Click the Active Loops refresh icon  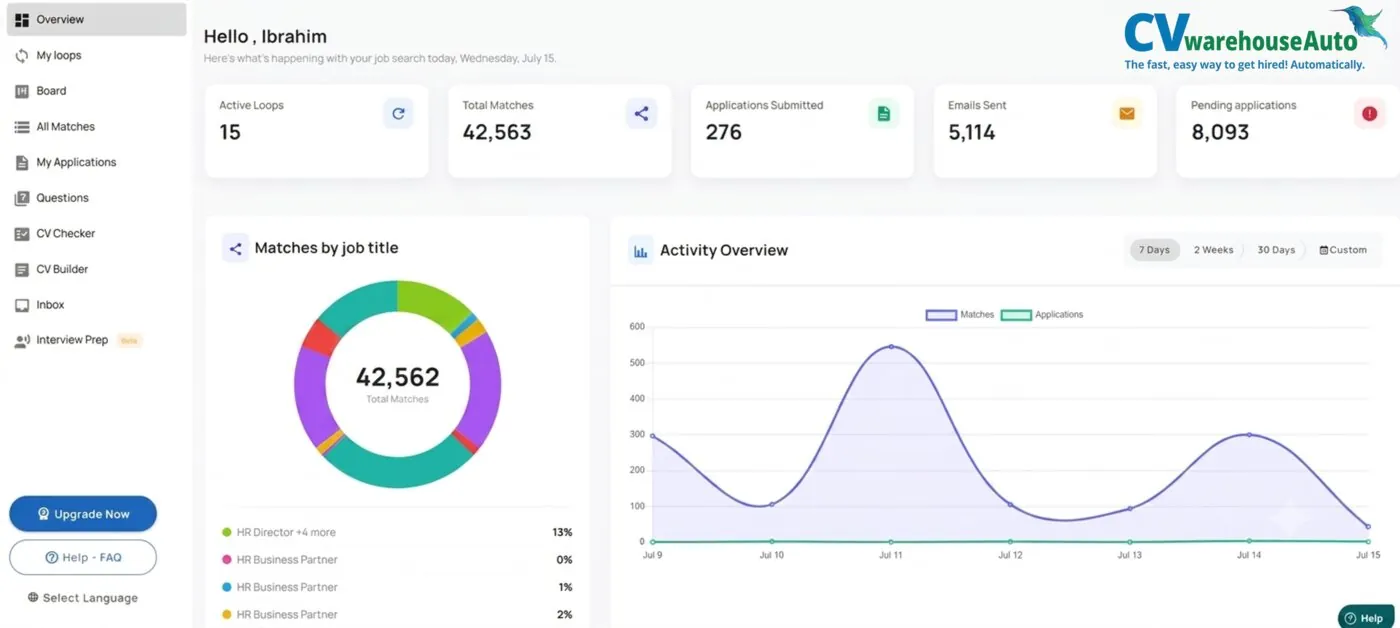tap(398, 114)
